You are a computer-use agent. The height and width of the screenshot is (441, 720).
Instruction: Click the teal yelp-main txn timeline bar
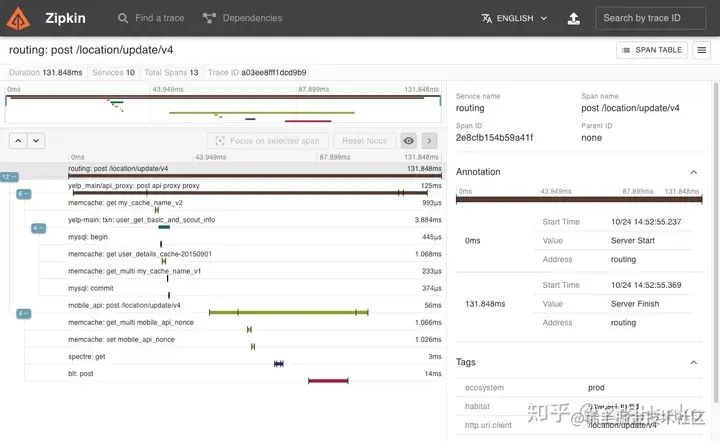coord(164,227)
